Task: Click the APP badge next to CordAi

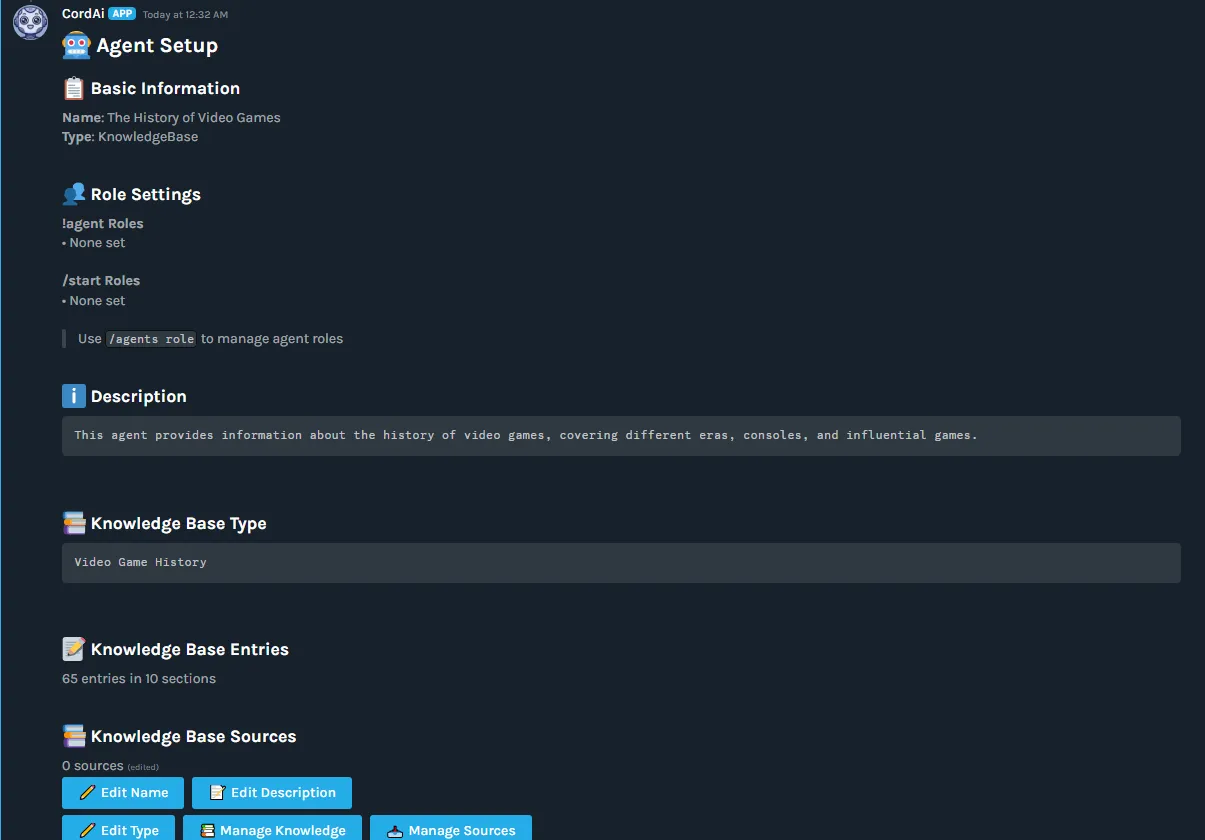Action: point(122,14)
